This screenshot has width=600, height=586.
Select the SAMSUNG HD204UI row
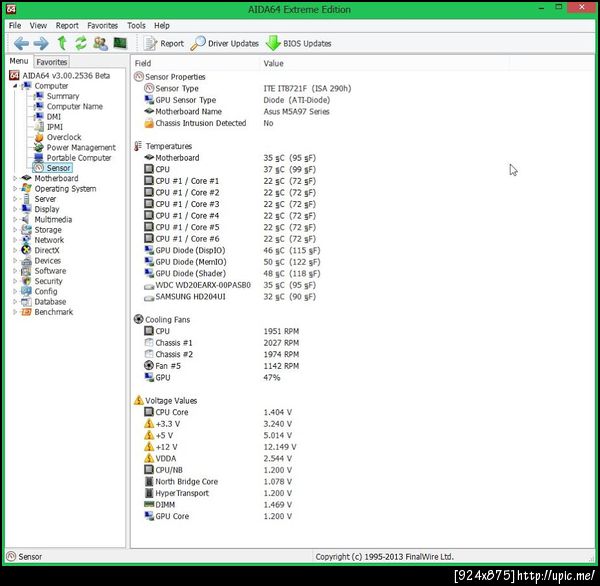230,297
